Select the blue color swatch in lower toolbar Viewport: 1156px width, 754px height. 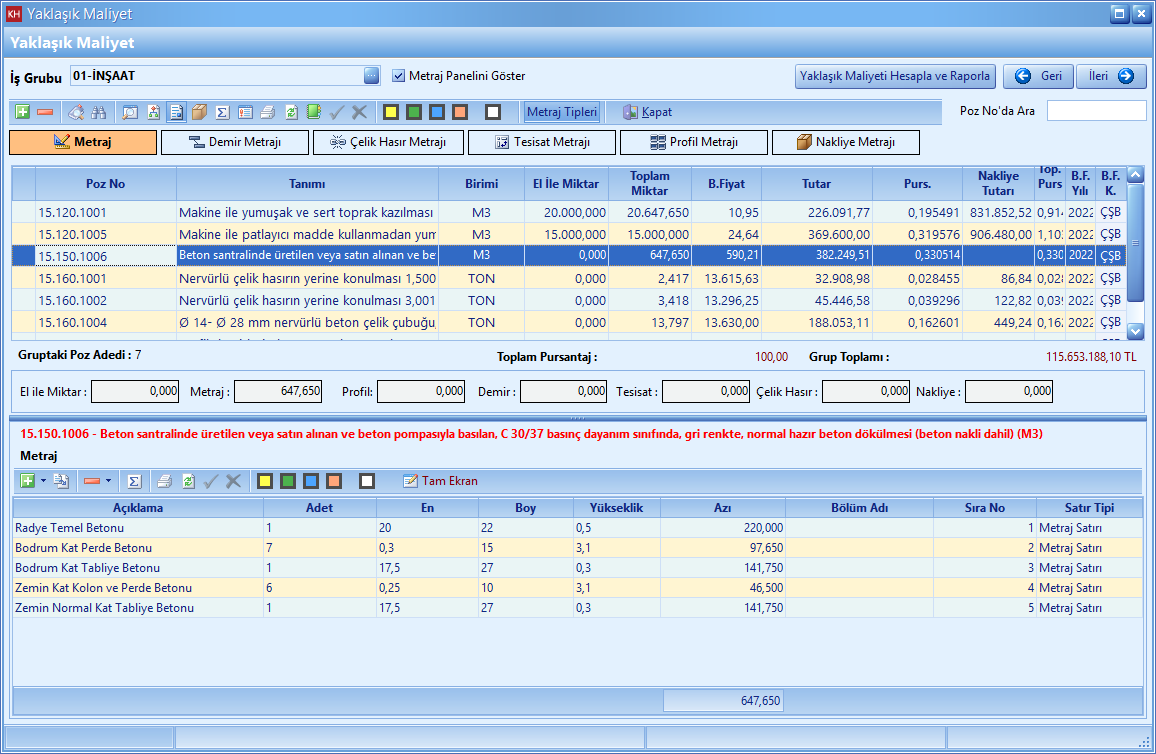pos(311,481)
